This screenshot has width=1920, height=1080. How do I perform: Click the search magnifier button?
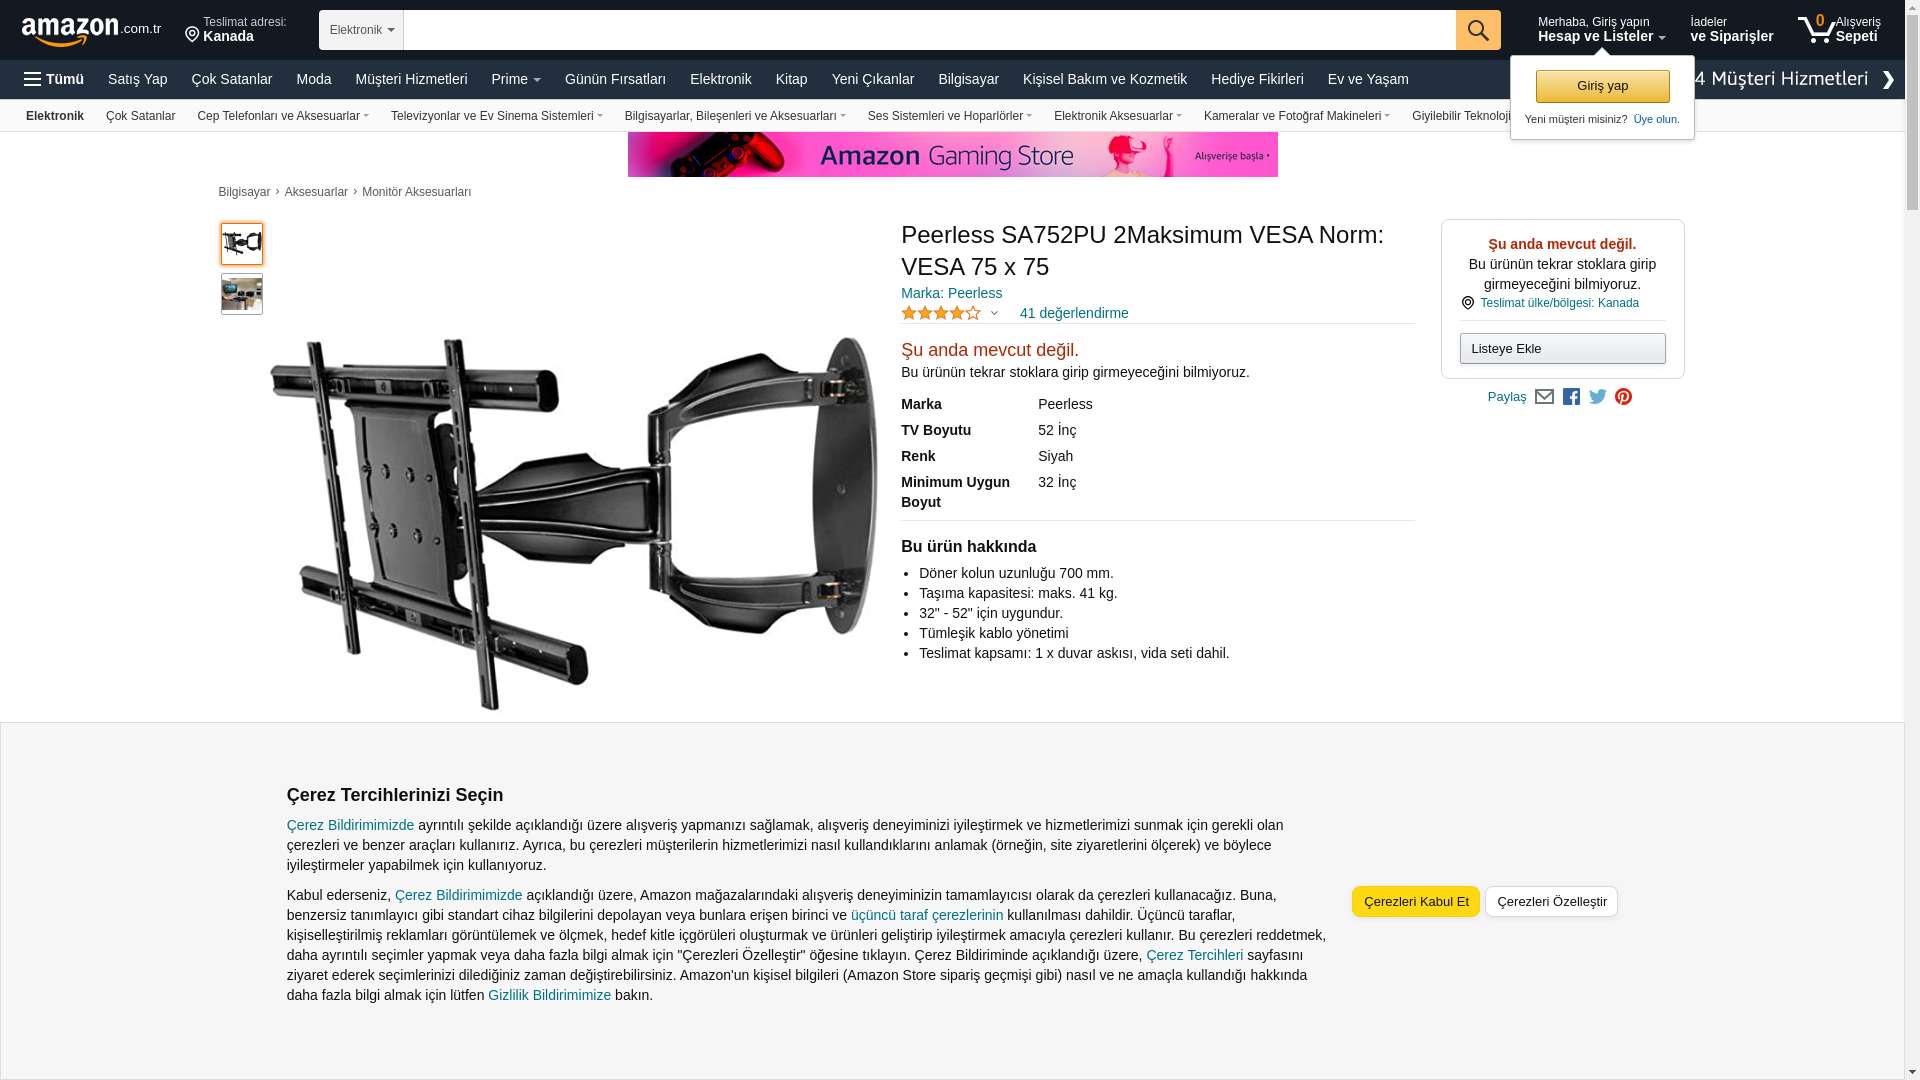[1478, 30]
